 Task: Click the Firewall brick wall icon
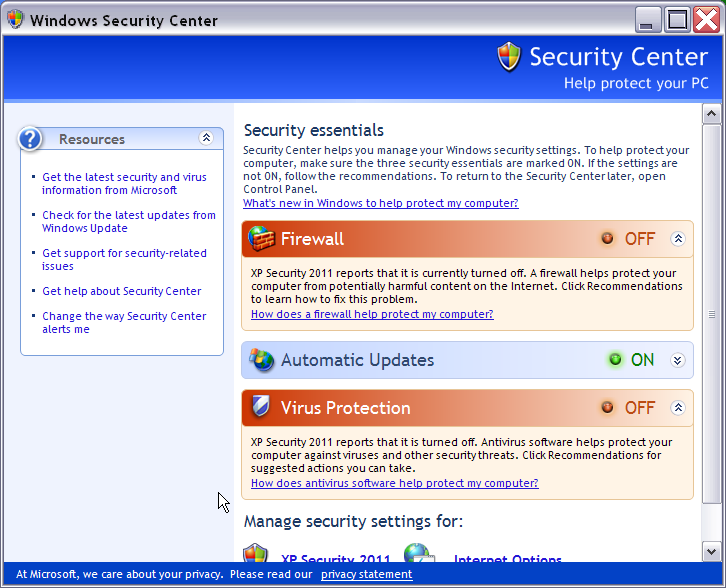[261, 238]
